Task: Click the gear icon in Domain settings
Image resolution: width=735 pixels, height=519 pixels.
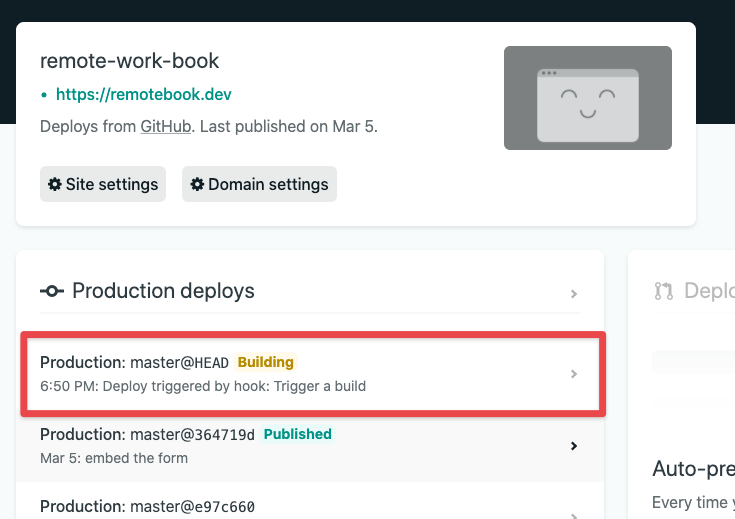Action: coord(197,184)
